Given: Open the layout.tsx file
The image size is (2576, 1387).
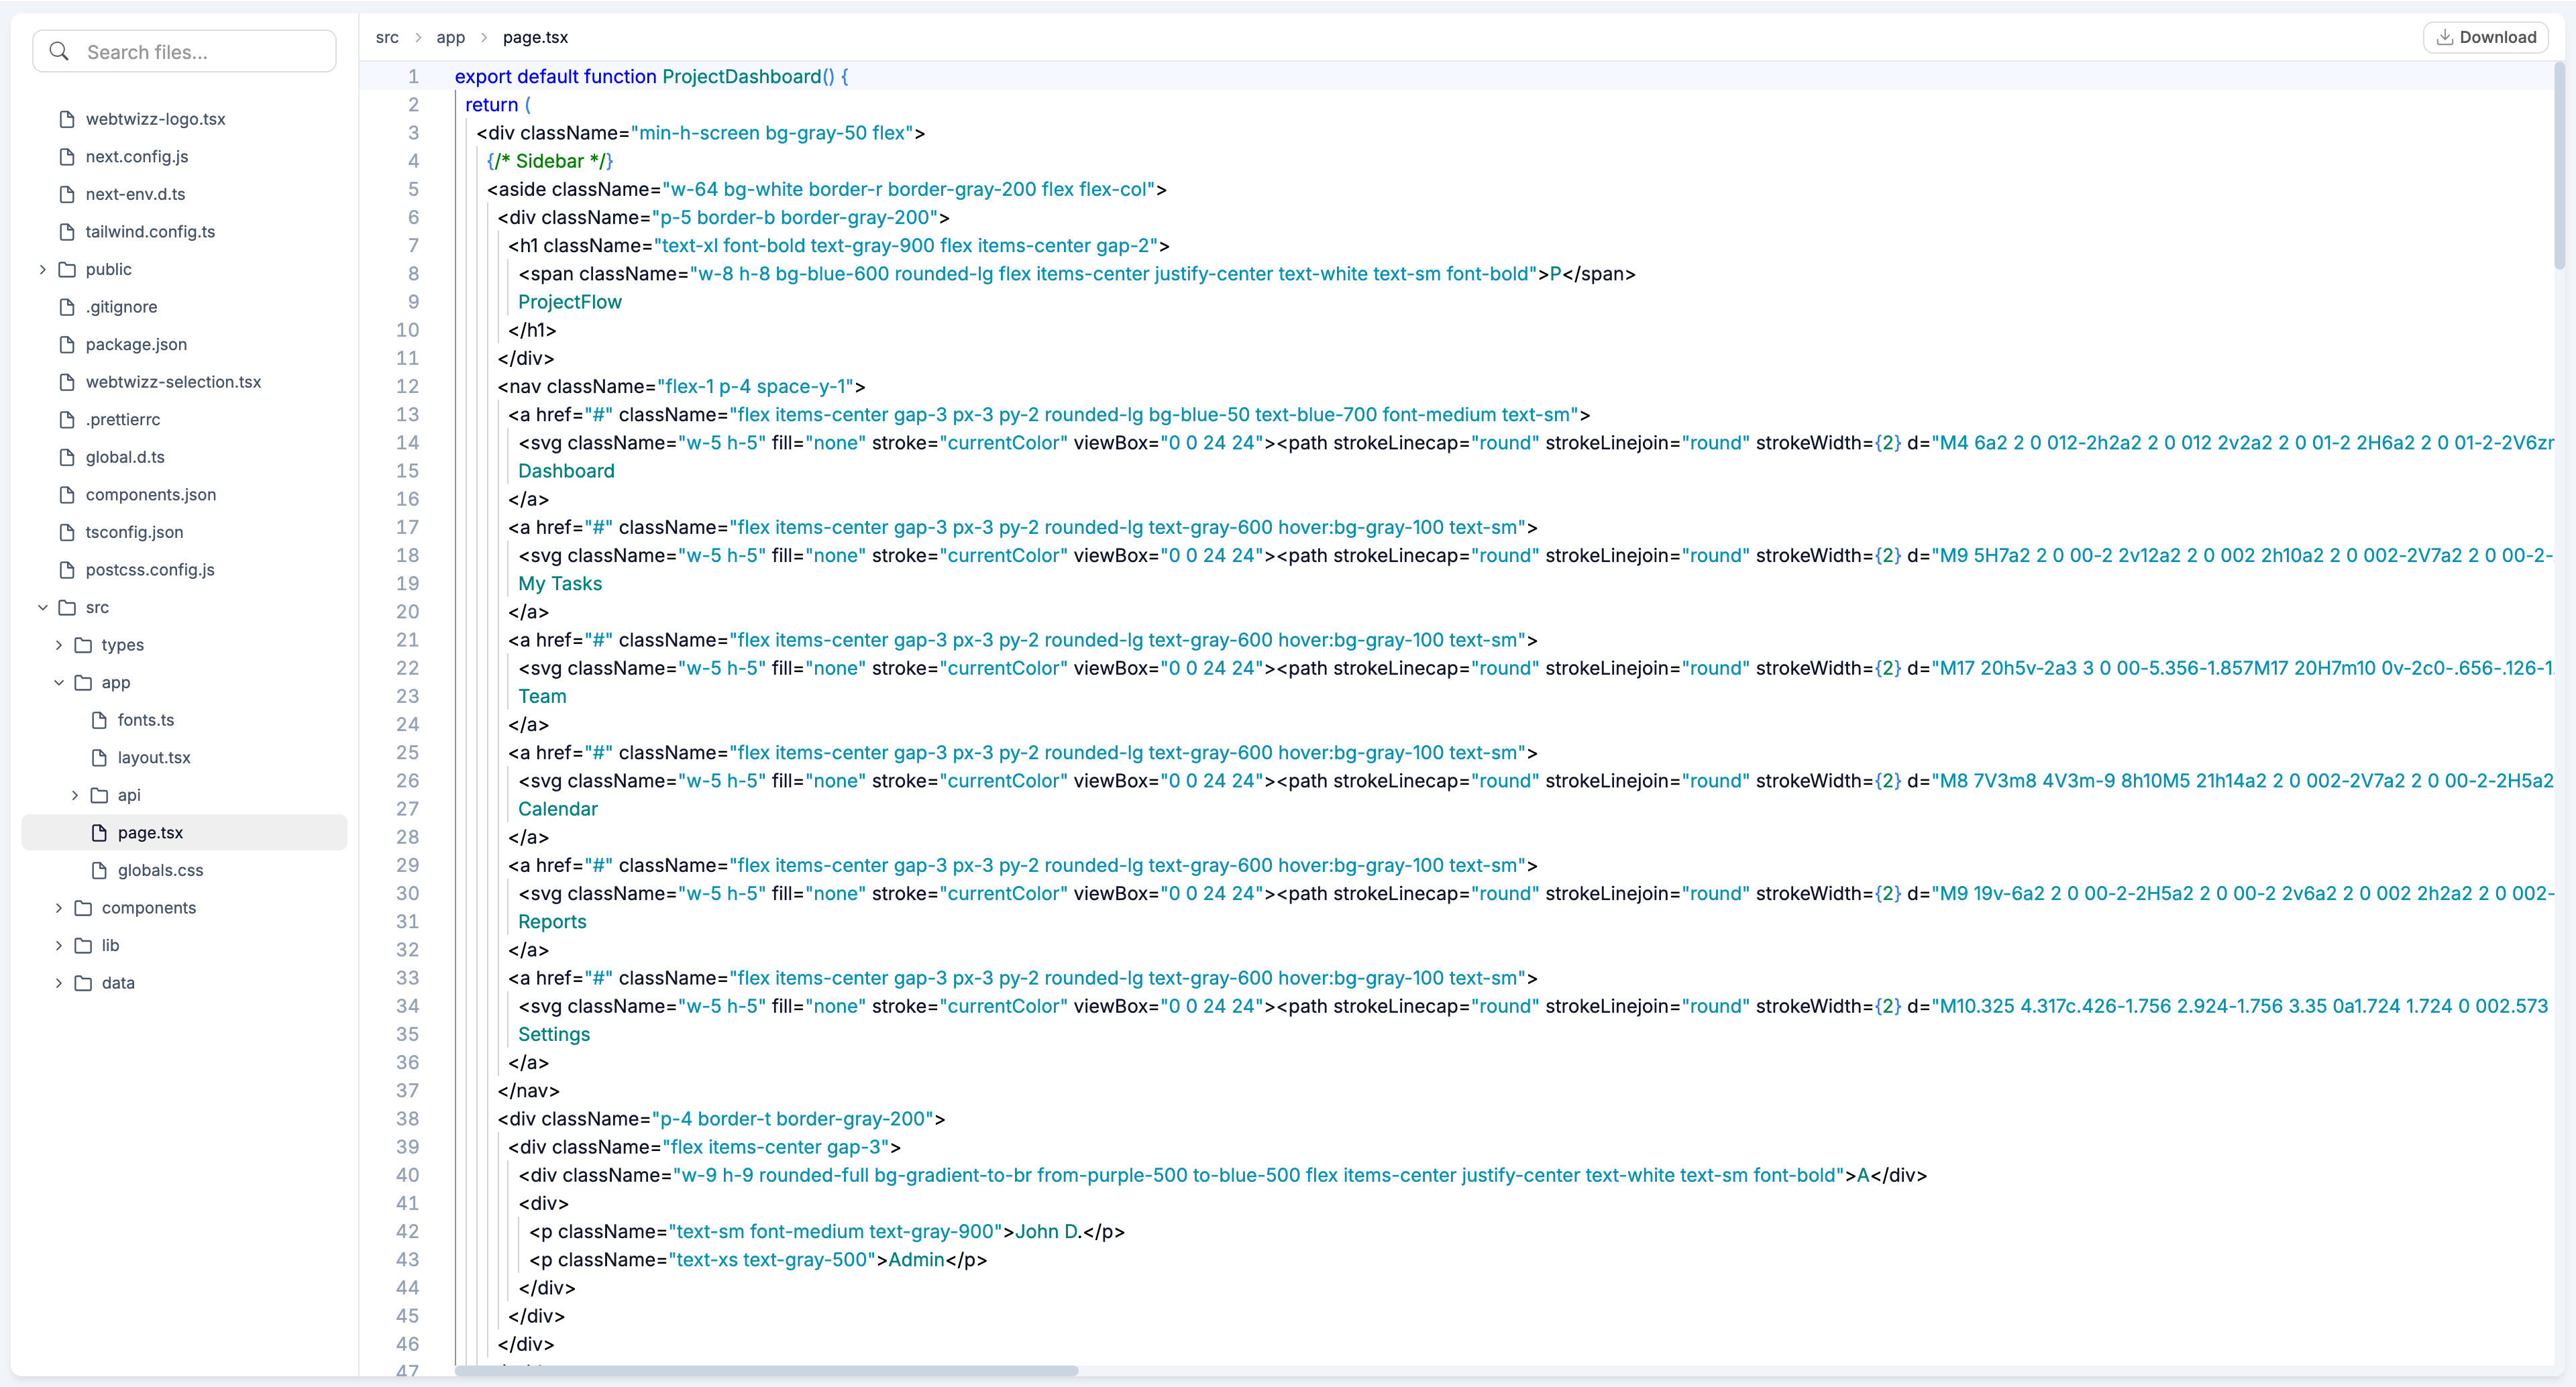Looking at the screenshot, I should tap(154, 757).
